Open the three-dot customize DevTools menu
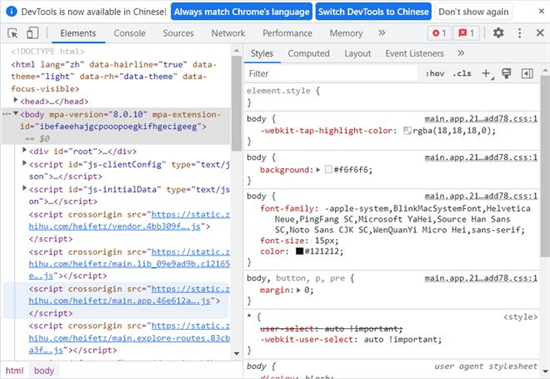Image resolution: width=550 pixels, height=379 pixels. 519,33
